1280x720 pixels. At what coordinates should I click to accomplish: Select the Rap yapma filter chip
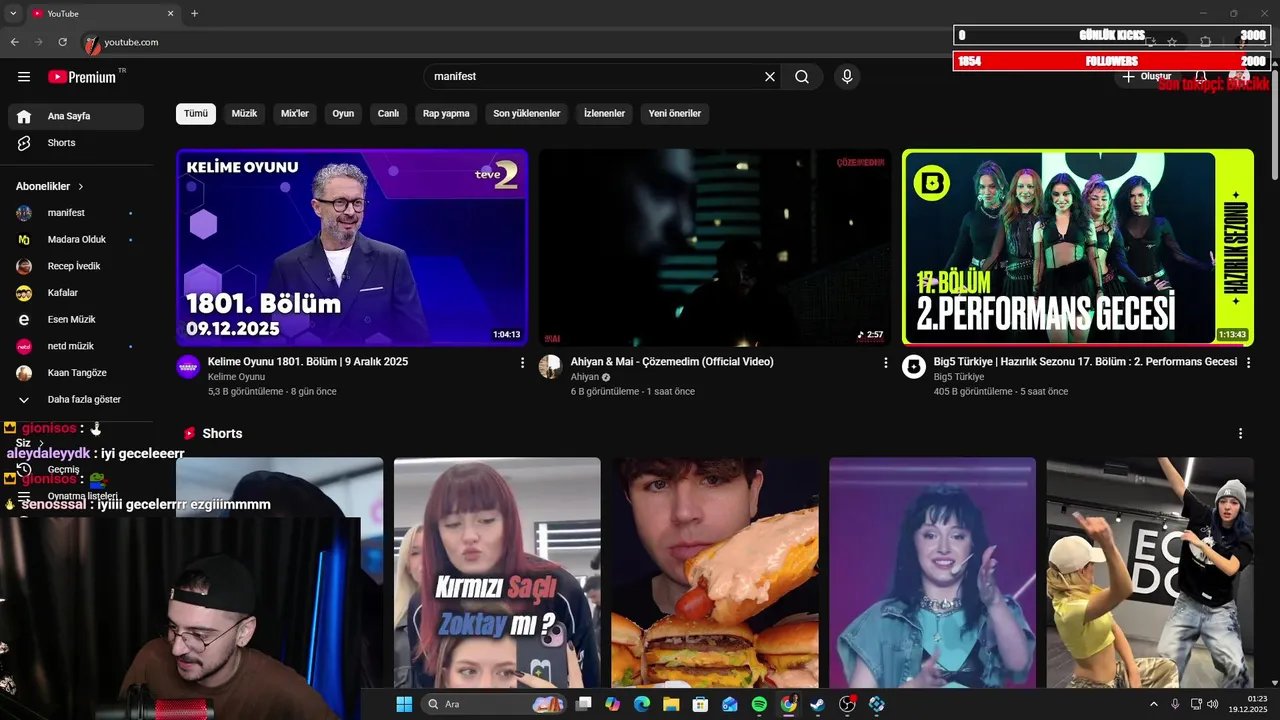pyautogui.click(x=446, y=114)
